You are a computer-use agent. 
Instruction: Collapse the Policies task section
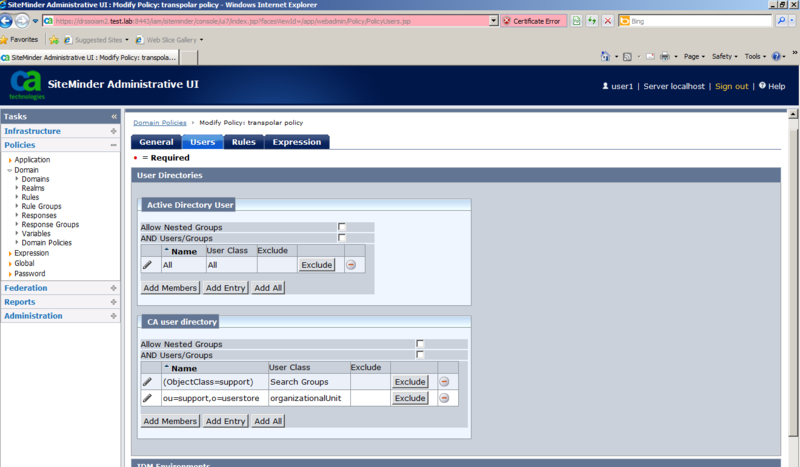[113, 145]
